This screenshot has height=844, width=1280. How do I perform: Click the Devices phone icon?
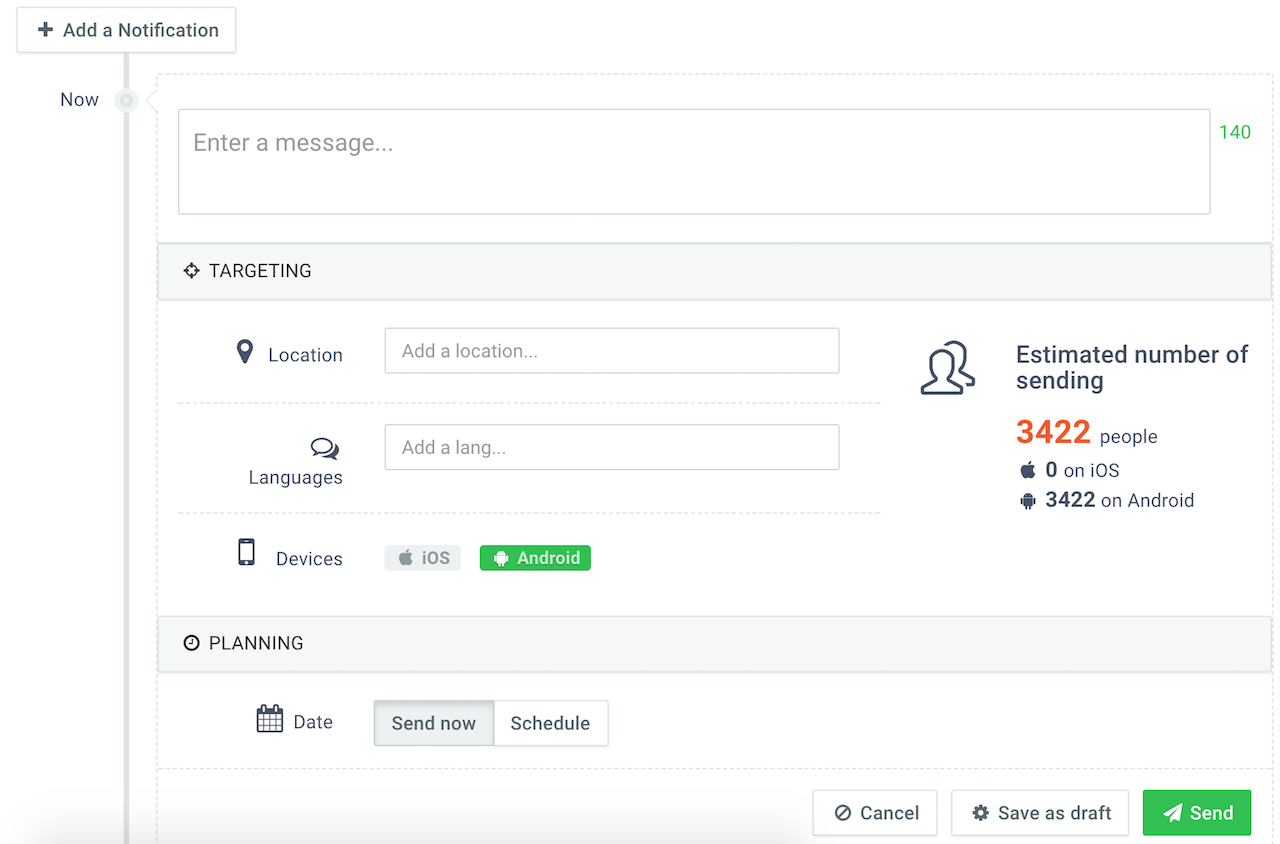[246, 553]
